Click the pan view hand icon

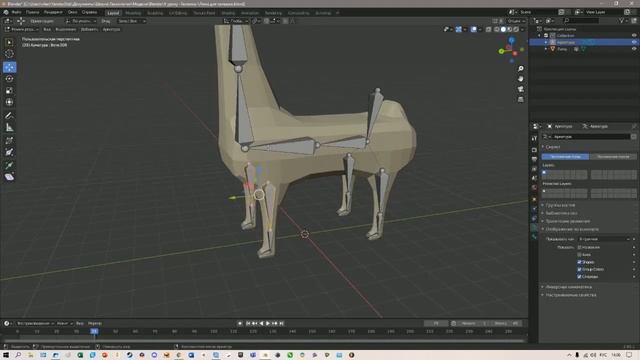point(520,78)
